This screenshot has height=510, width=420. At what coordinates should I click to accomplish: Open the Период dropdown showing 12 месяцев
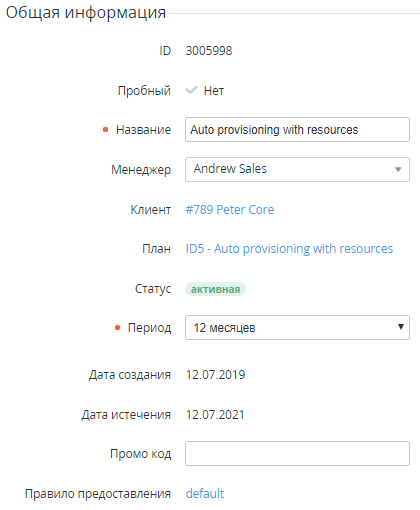[297, 327]
